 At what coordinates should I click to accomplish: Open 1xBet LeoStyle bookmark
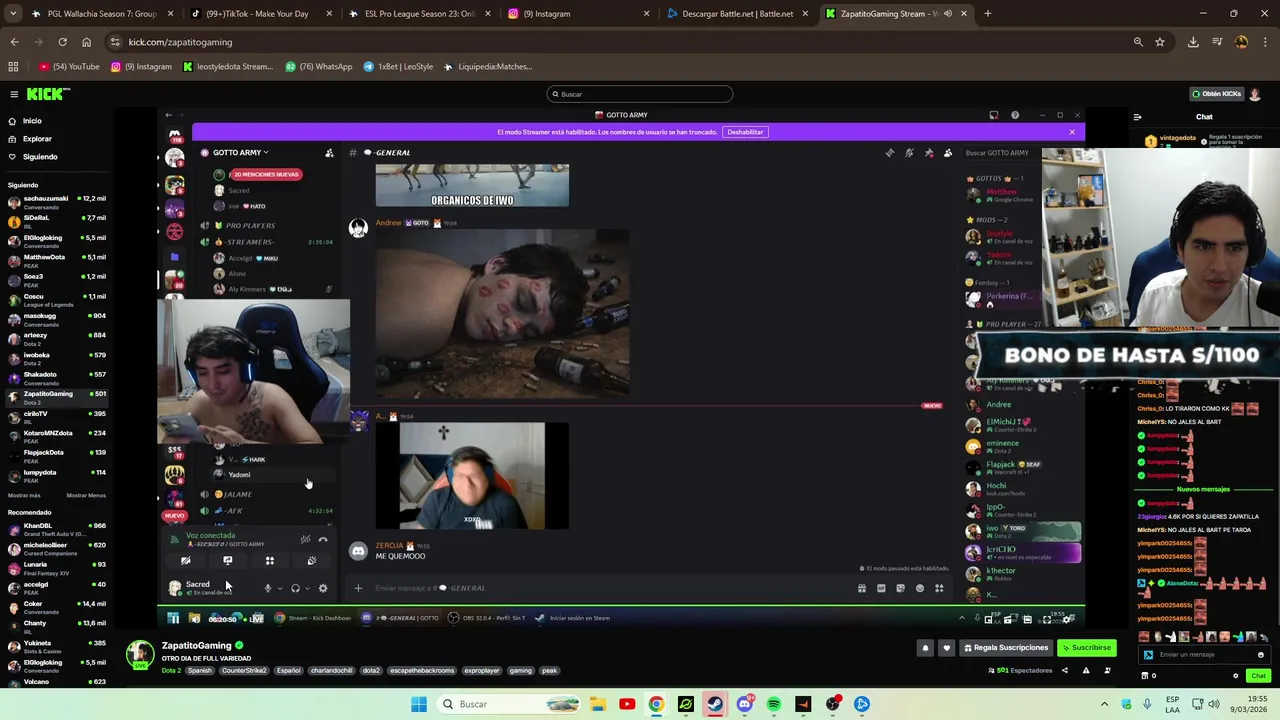(x=398, y=67)
